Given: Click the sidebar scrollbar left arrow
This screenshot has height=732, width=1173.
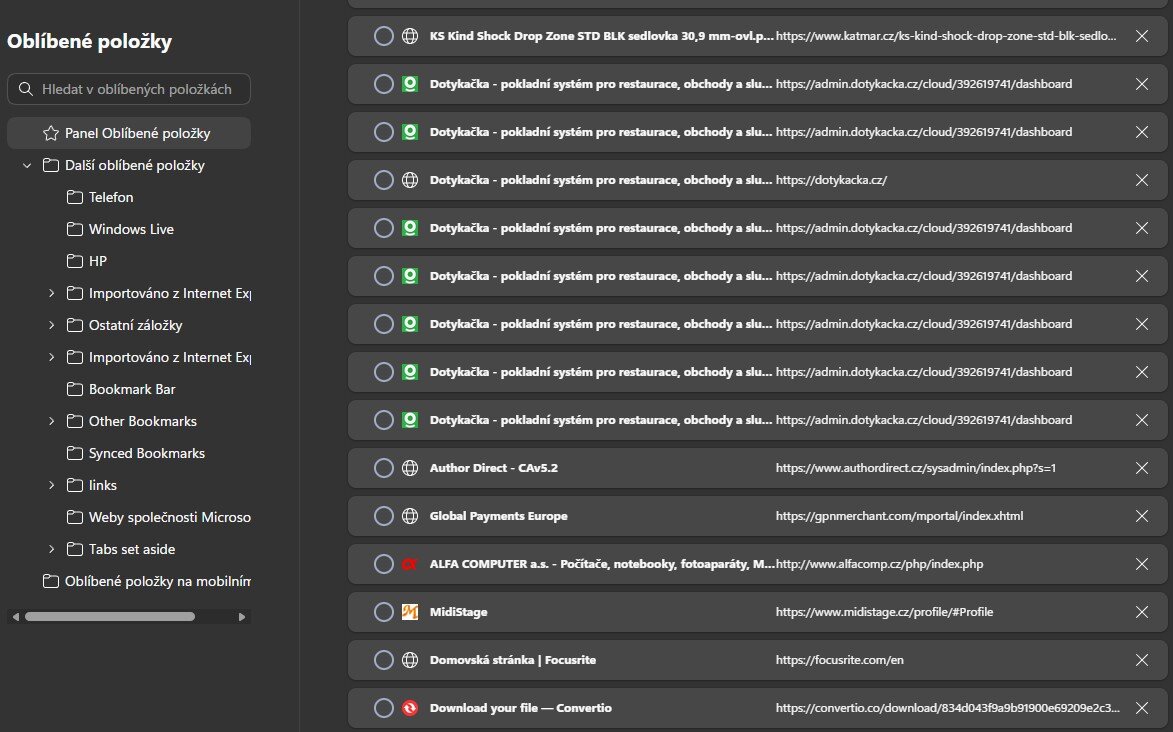Looking at the screenshot, I should (x=16, y=617).
